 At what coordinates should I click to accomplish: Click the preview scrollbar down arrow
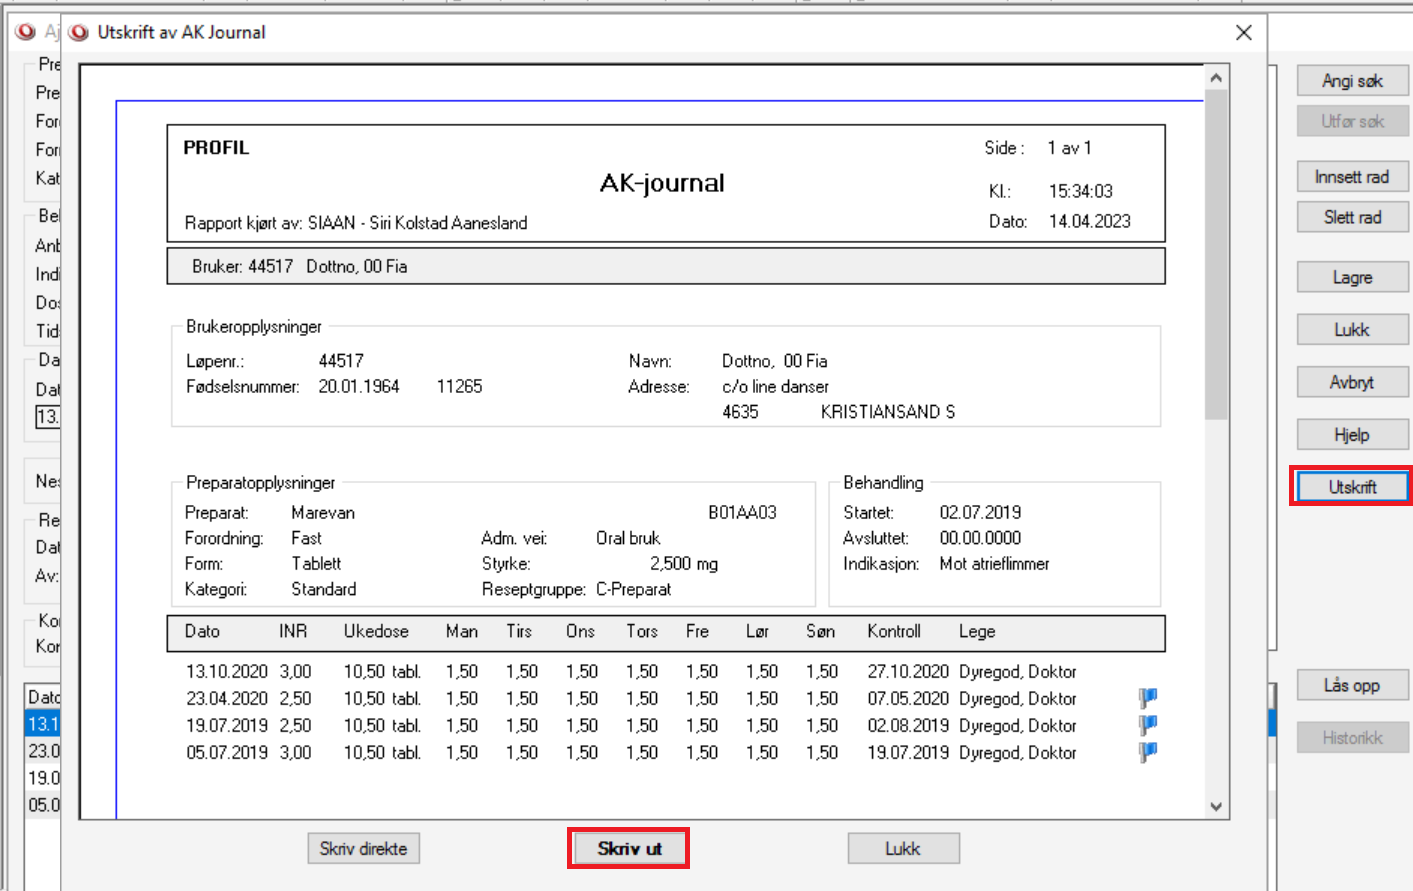tap(1216, 806)
